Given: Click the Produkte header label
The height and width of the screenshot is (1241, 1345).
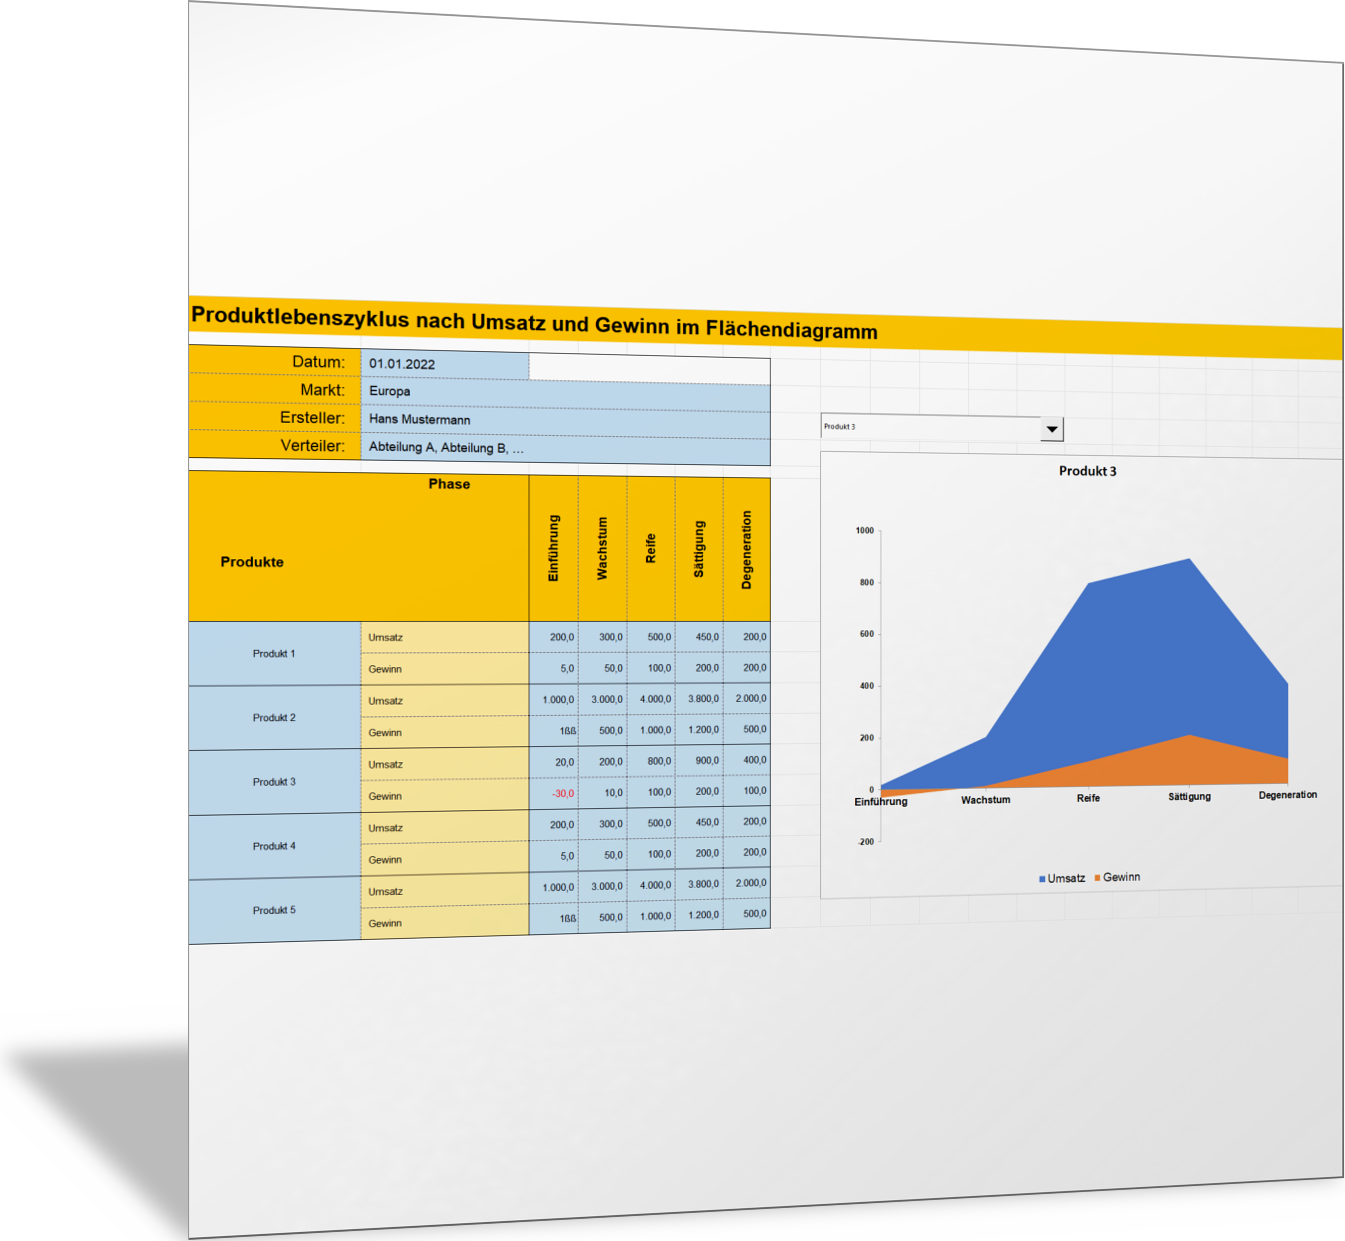Looking at the screenshot, I should click(x=252, y=562).
